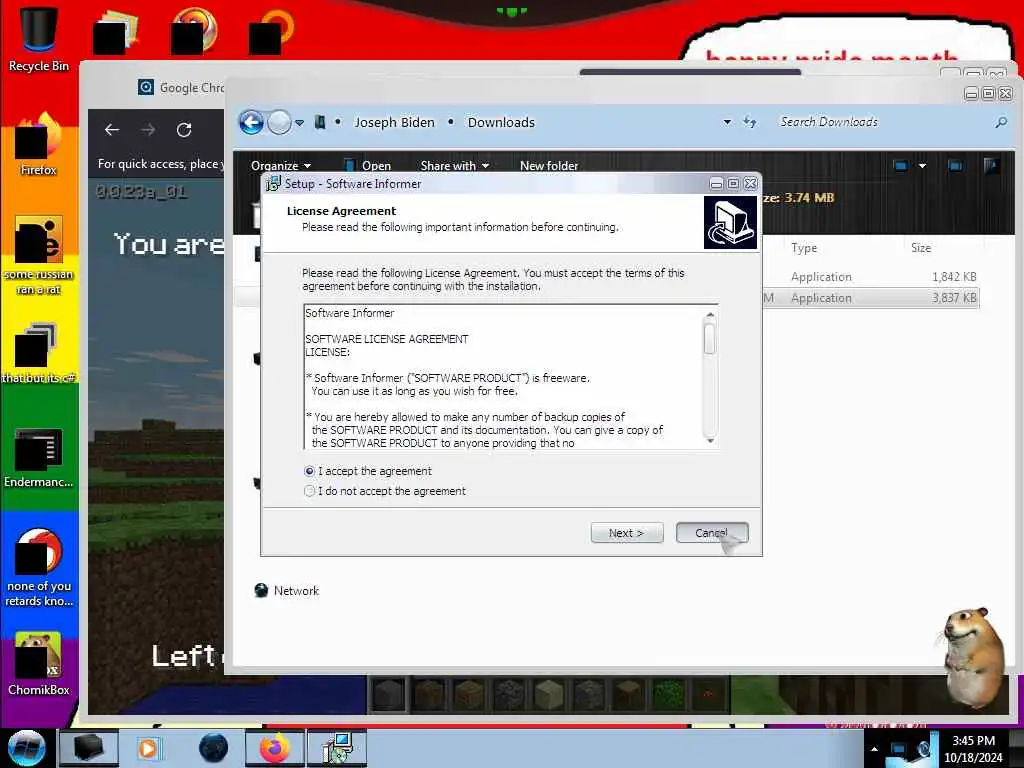The image size is (1024, 768).
Task: Open the recent pages arrow beside forward
Action: tap(299, 123)
